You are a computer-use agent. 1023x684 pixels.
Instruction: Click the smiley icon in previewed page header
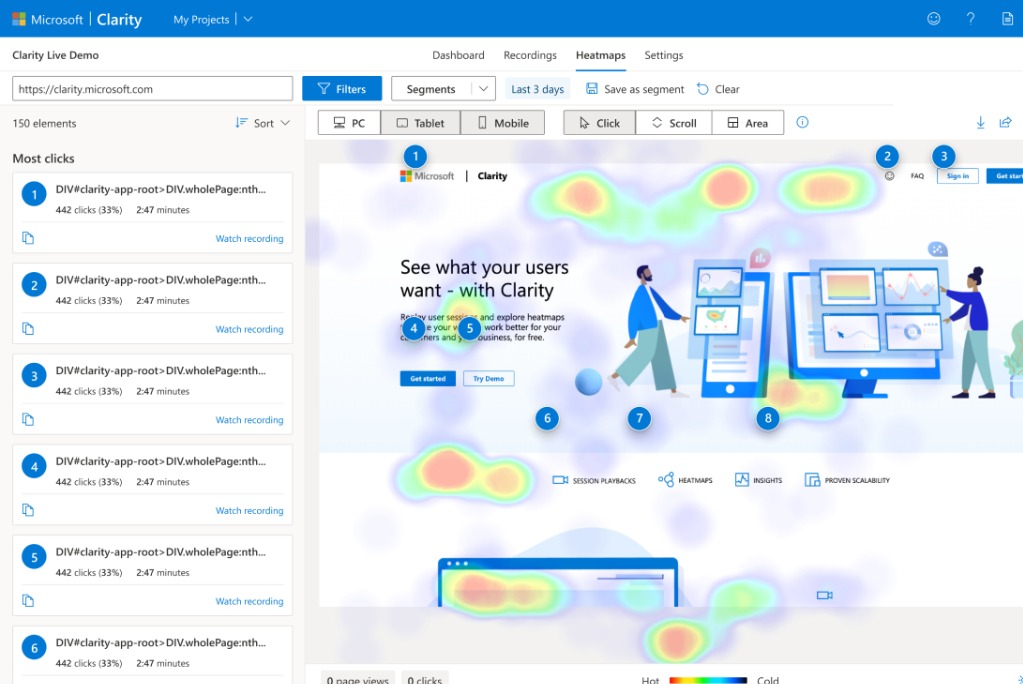[889, 176]
